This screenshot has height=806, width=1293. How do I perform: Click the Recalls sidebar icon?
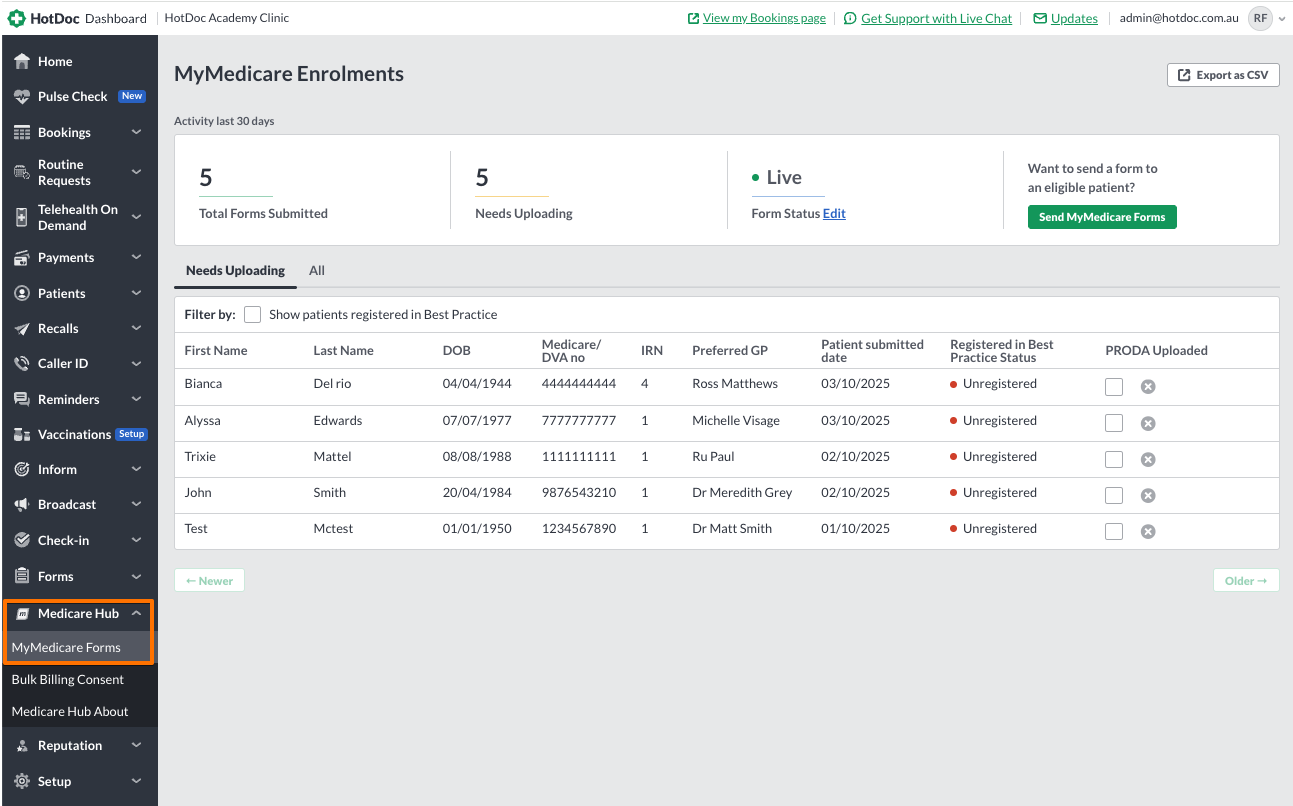point(60,328)
